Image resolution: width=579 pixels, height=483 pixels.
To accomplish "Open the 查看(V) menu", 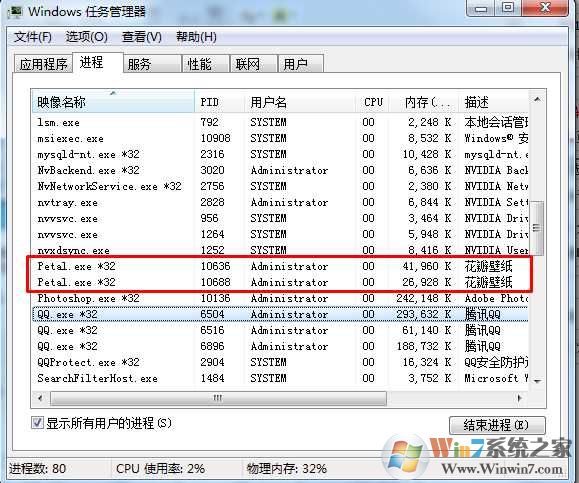I will coord(141,37).
